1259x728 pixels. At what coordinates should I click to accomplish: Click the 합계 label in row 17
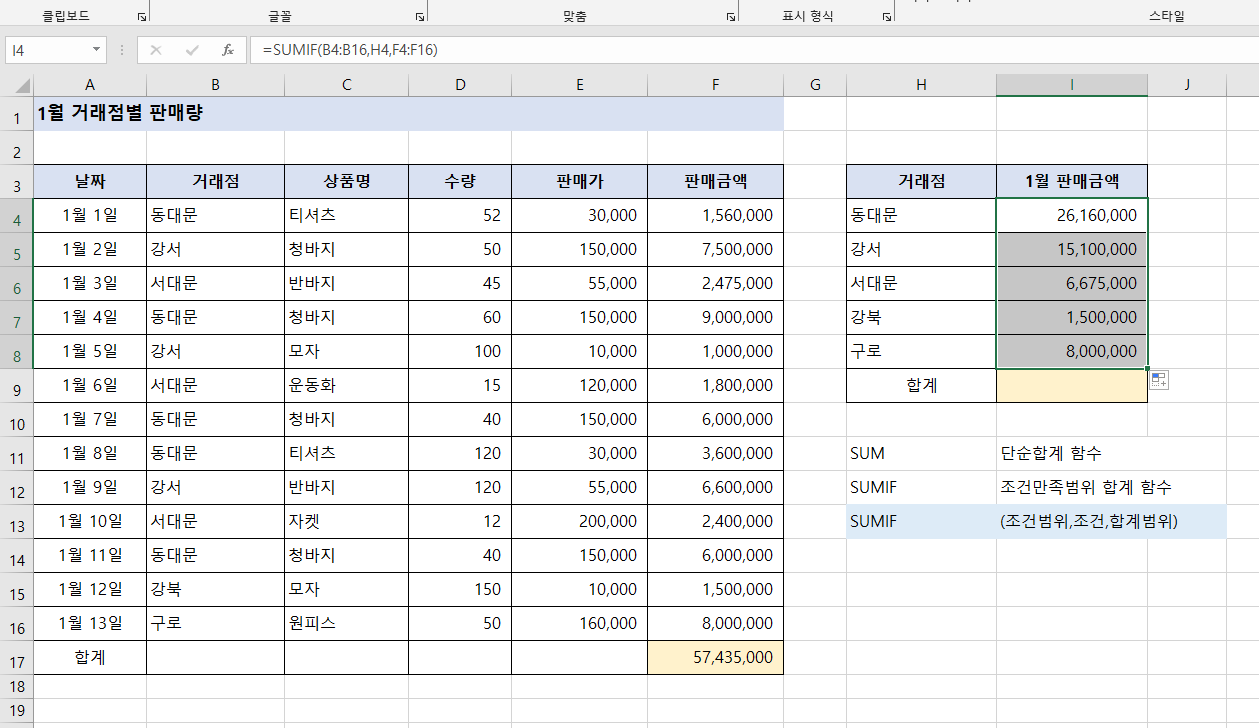tap(90, 658)
